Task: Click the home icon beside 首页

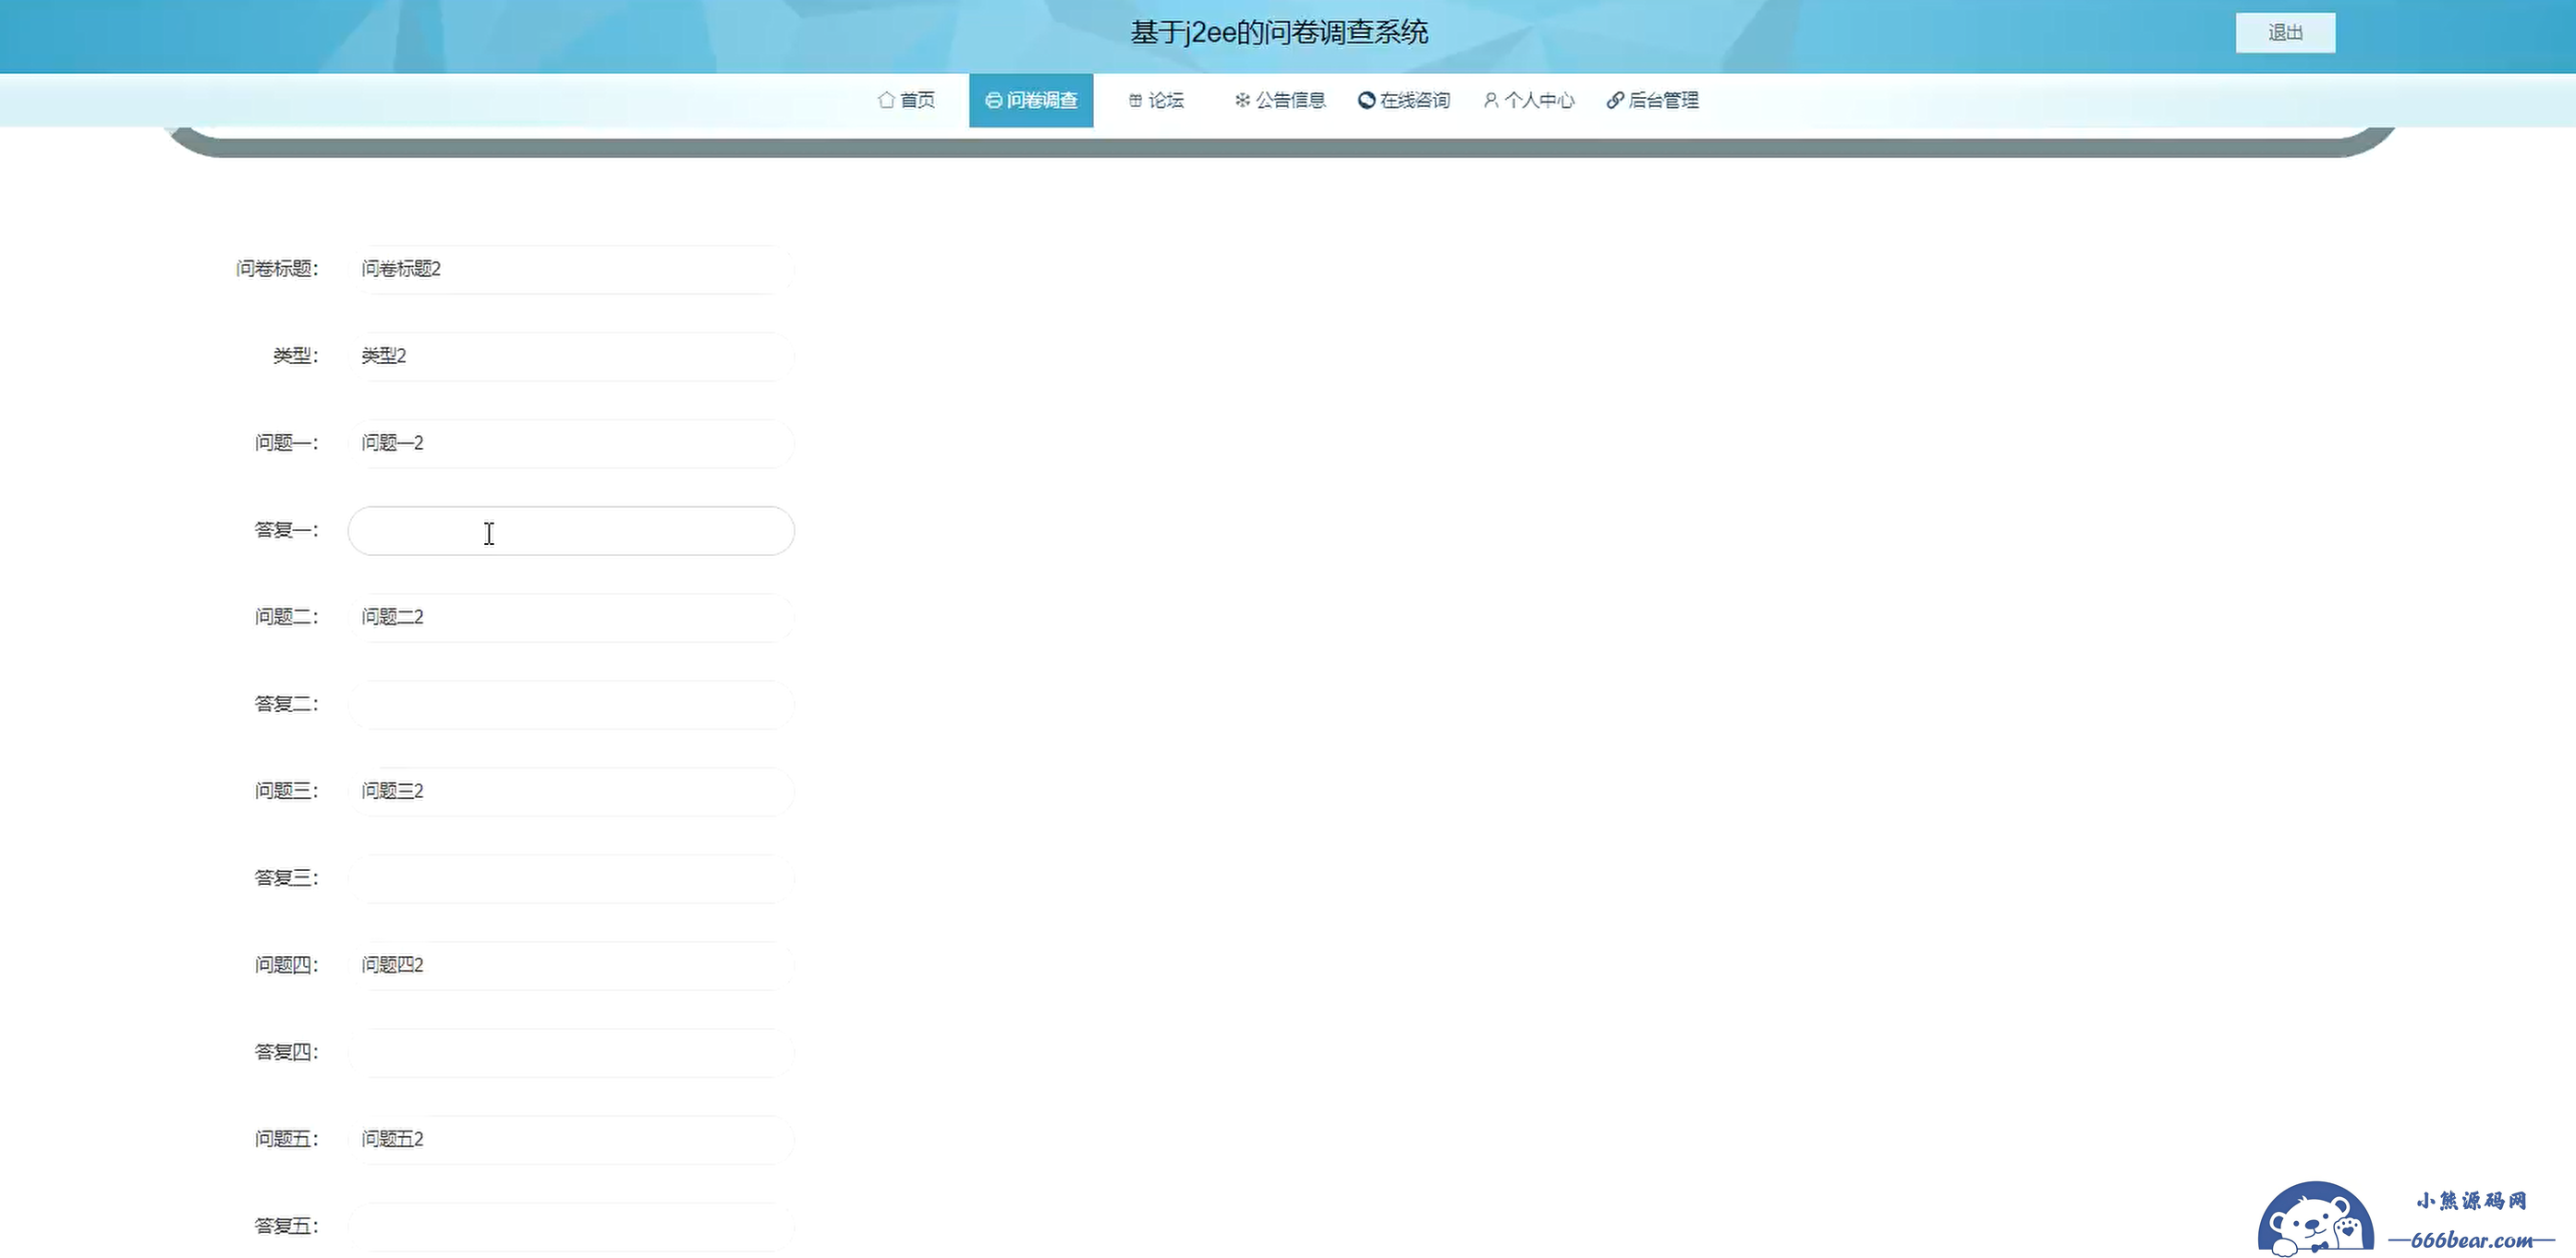Action: pyautogui.click(x=886, y=100)
